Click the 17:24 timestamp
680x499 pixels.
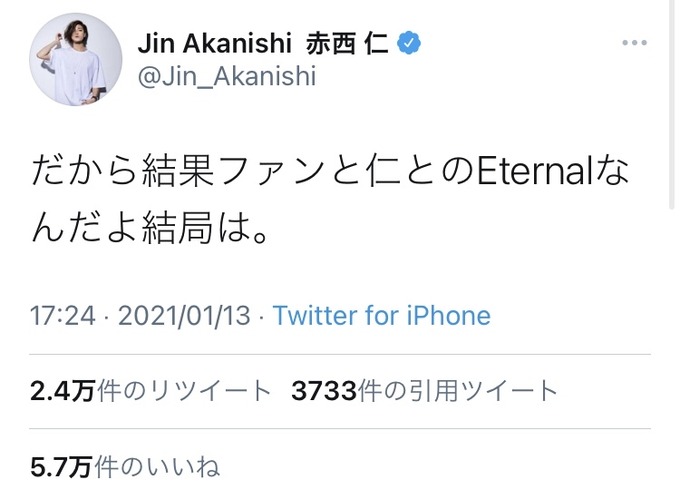(63, 315)
